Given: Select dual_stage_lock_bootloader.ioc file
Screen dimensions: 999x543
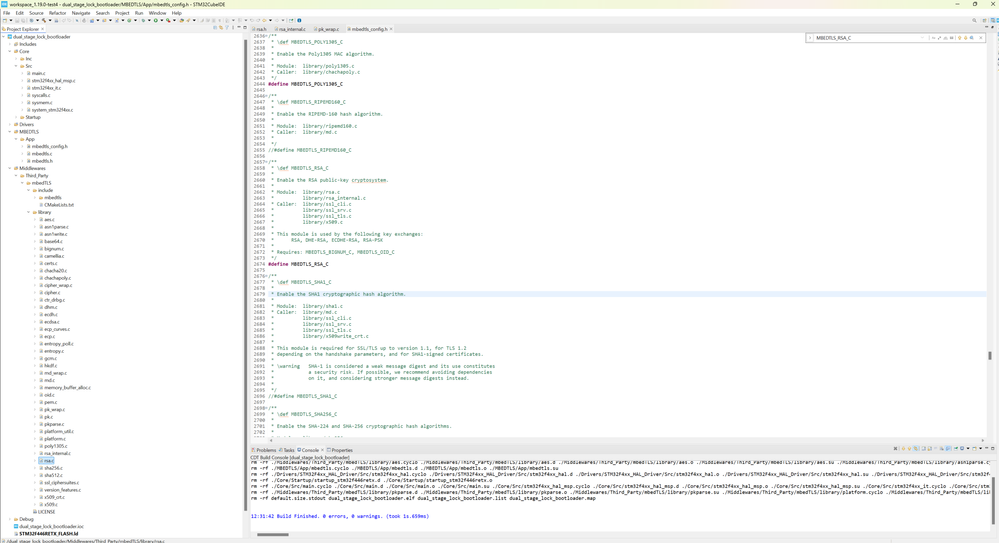Looking at the screenshot, I should click(x=51, y=526).
